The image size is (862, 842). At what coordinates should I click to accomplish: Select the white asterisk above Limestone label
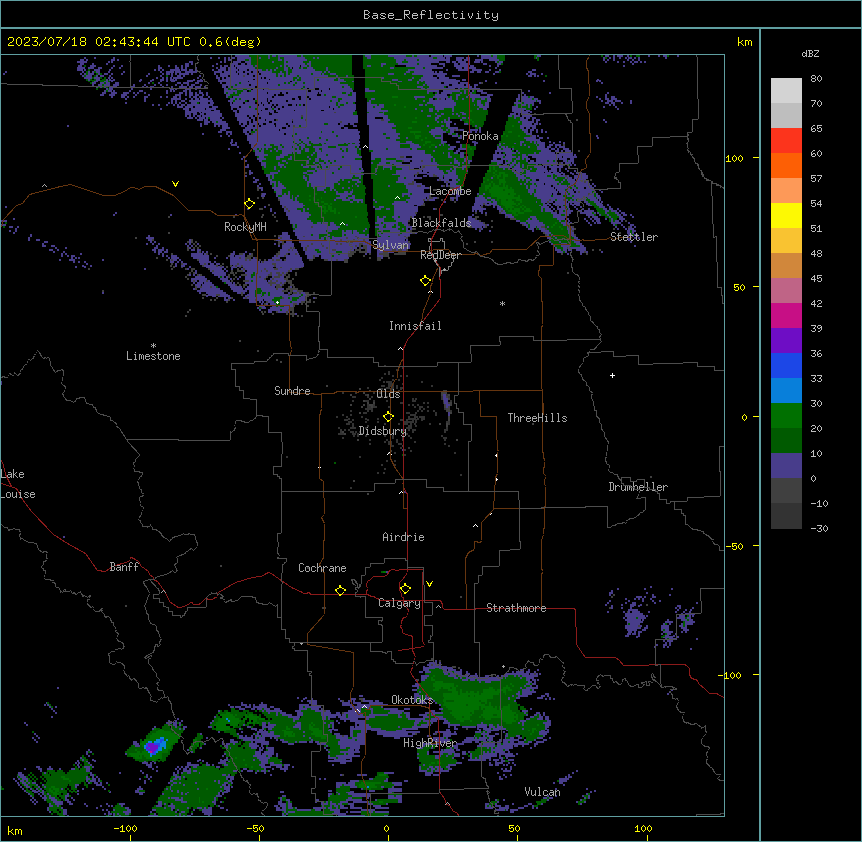(153, 346)
